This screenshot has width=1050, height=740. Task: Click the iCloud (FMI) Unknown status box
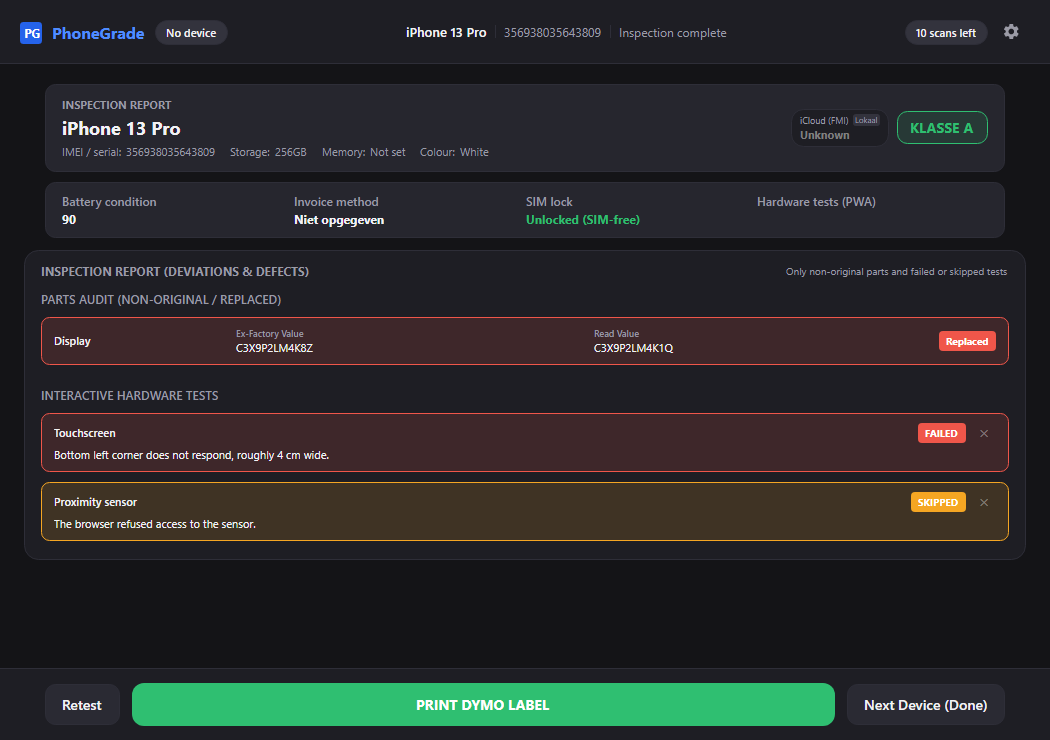pyautogui.click(x=839, y=128)
